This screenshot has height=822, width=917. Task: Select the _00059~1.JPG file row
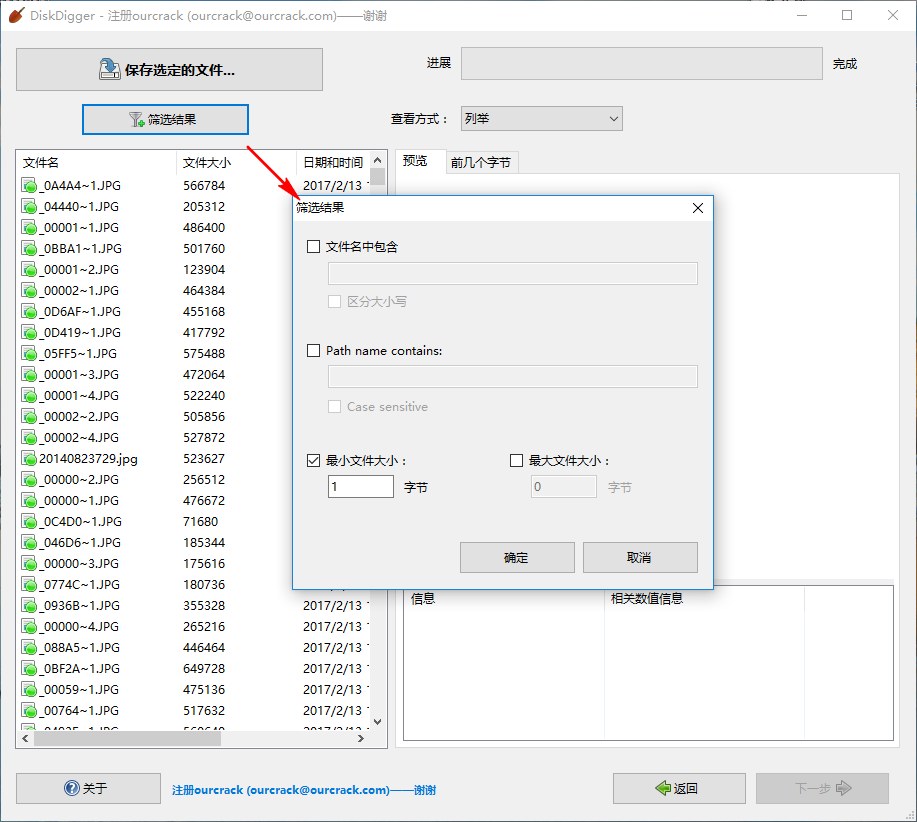tap(195, 690)
